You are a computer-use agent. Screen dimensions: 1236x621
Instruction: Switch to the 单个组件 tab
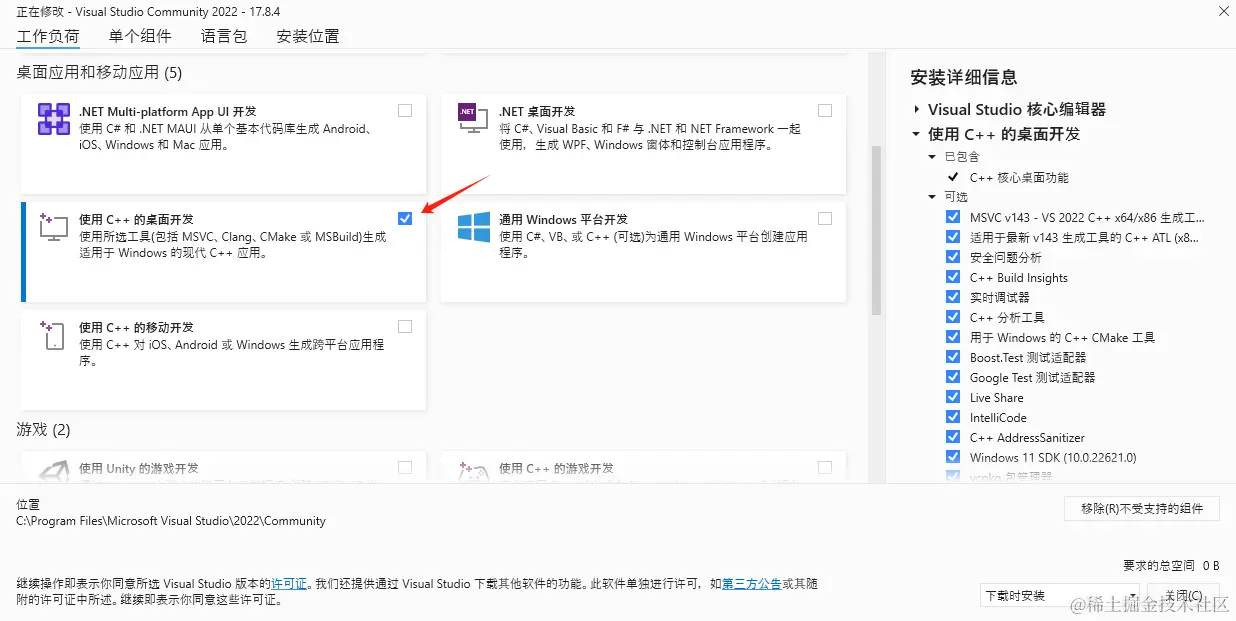point(140,36)
